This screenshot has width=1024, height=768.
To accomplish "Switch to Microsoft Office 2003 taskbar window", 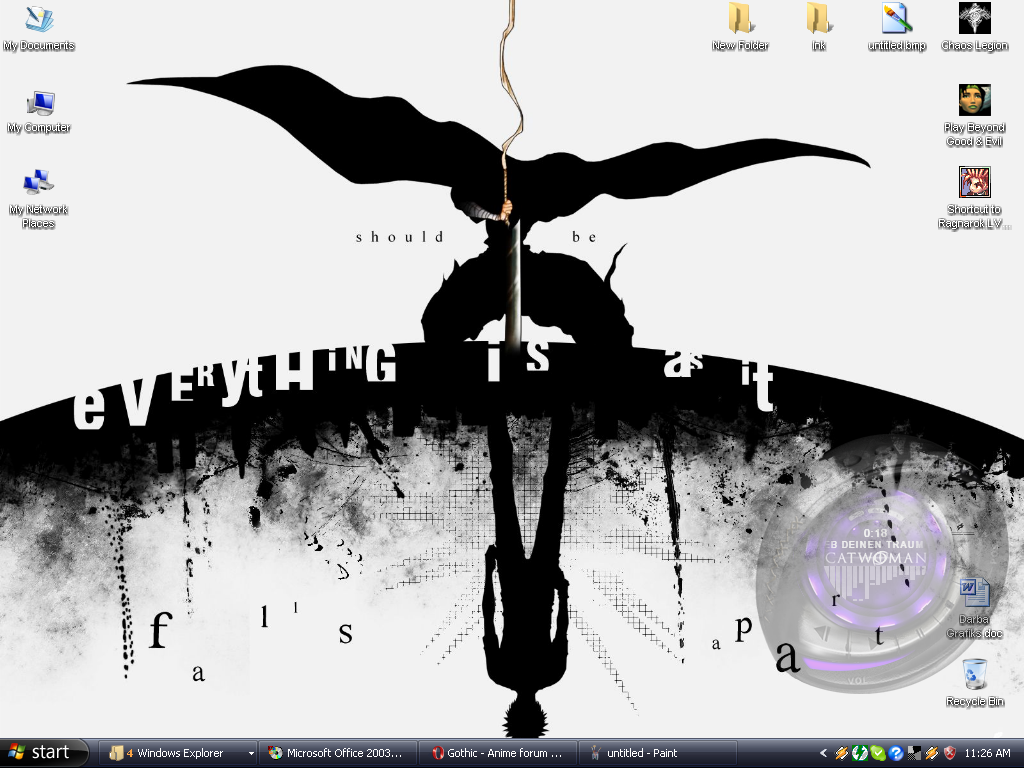I will (x=338, y=753).
